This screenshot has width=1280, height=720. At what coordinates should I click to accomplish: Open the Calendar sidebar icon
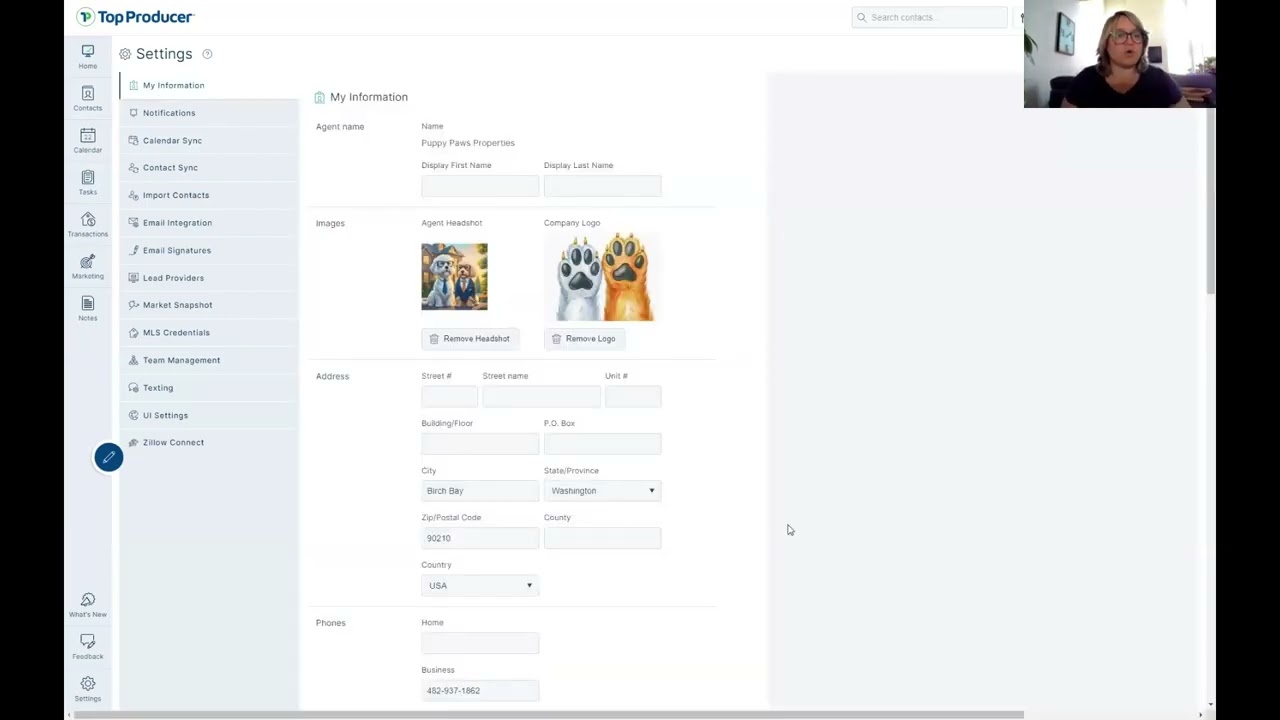88,141
